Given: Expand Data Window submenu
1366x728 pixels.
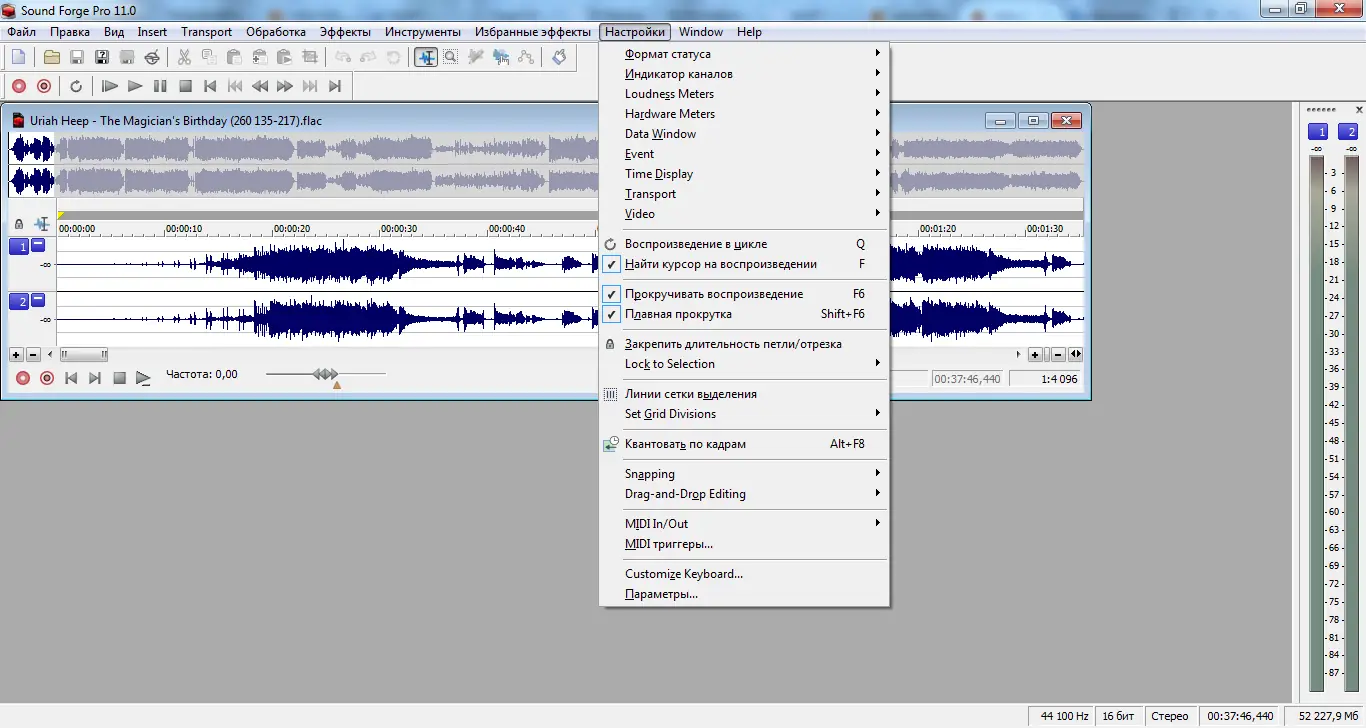Looking at the screenshot, I should point(744,134).
